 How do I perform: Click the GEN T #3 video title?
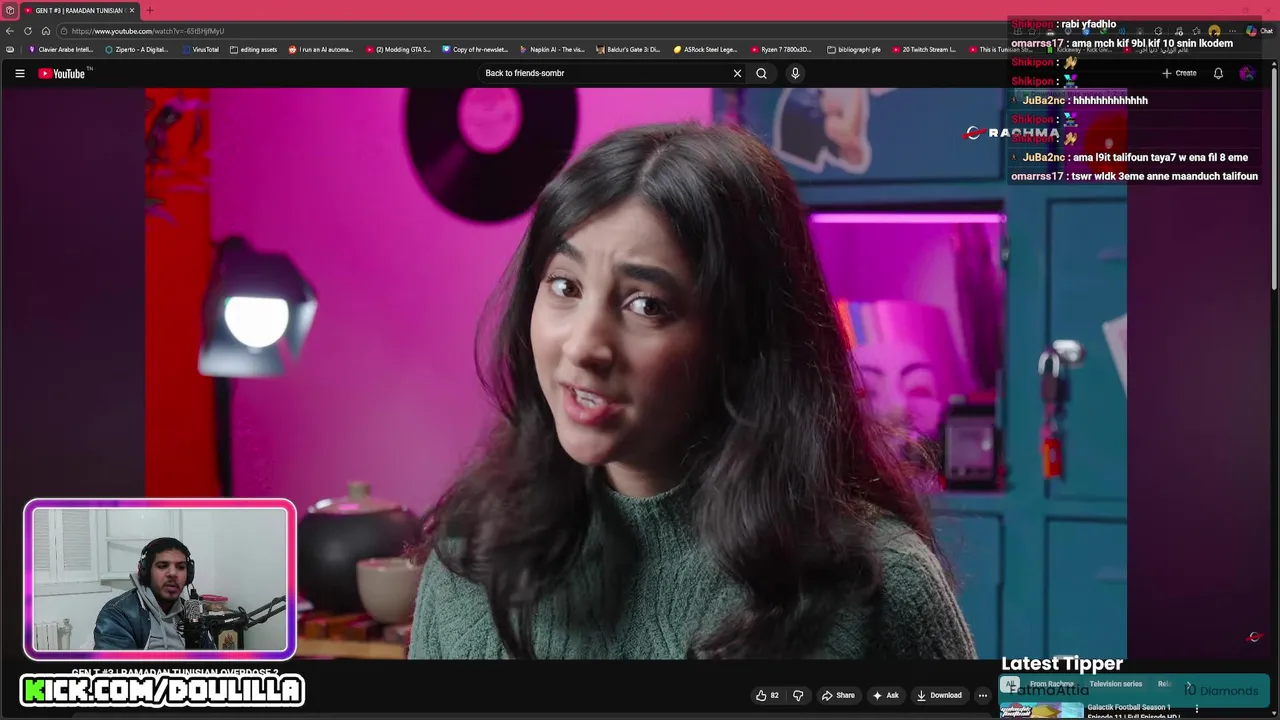175,672
